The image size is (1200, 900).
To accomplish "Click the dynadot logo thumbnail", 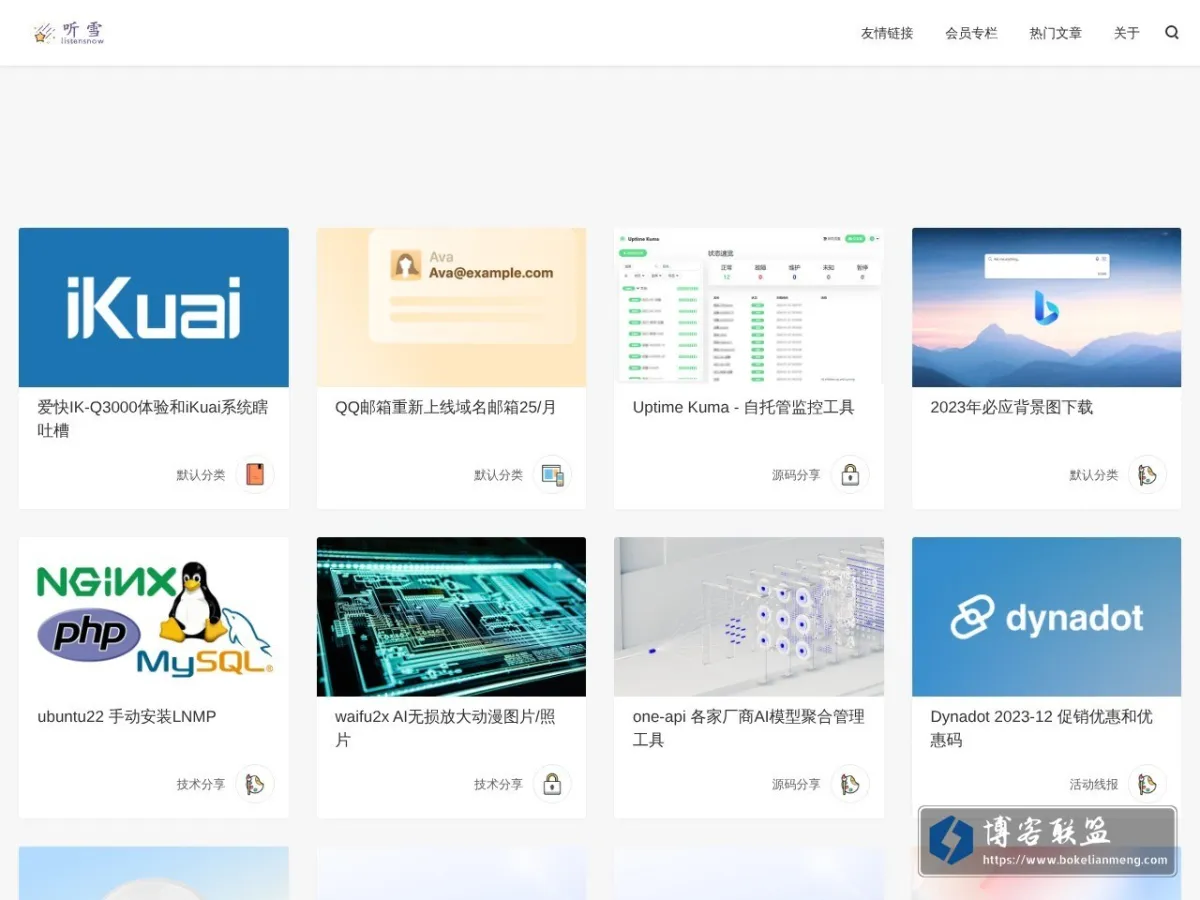I will point(1046,617).
